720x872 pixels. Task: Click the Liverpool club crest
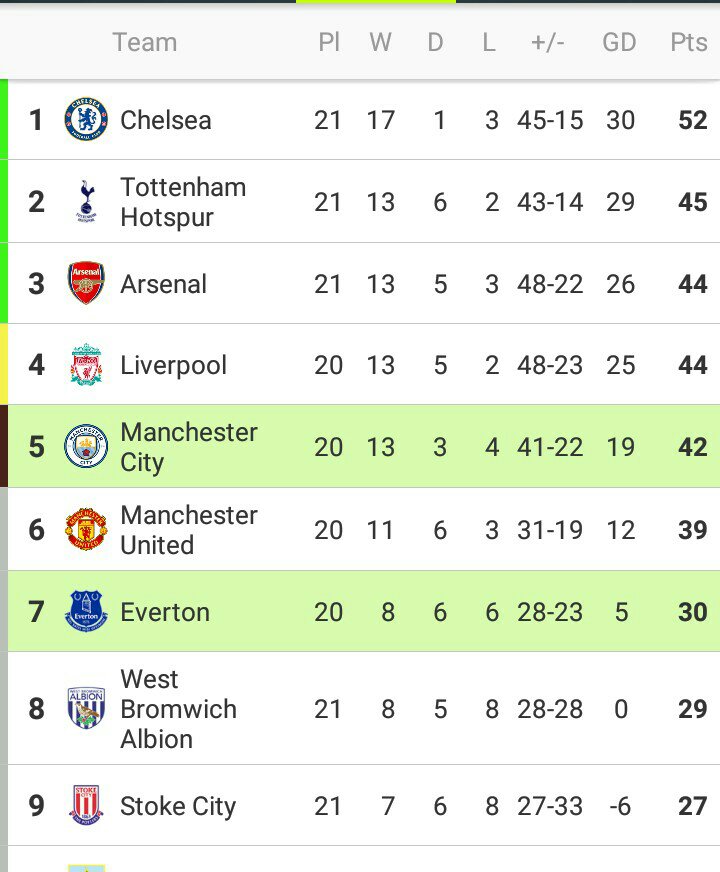tap(86, 365)
